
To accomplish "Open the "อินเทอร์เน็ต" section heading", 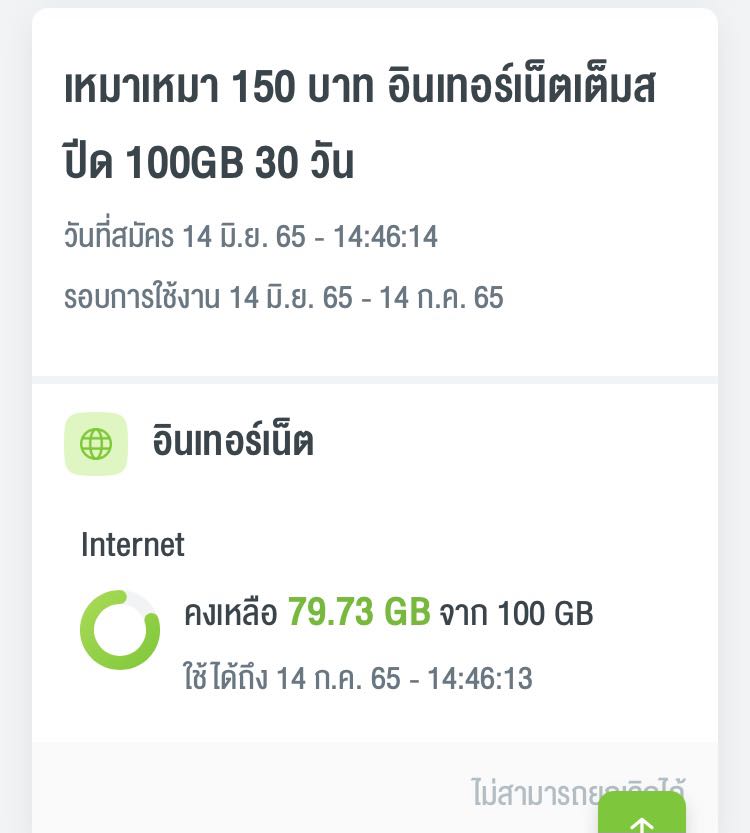I will (233, 442).
